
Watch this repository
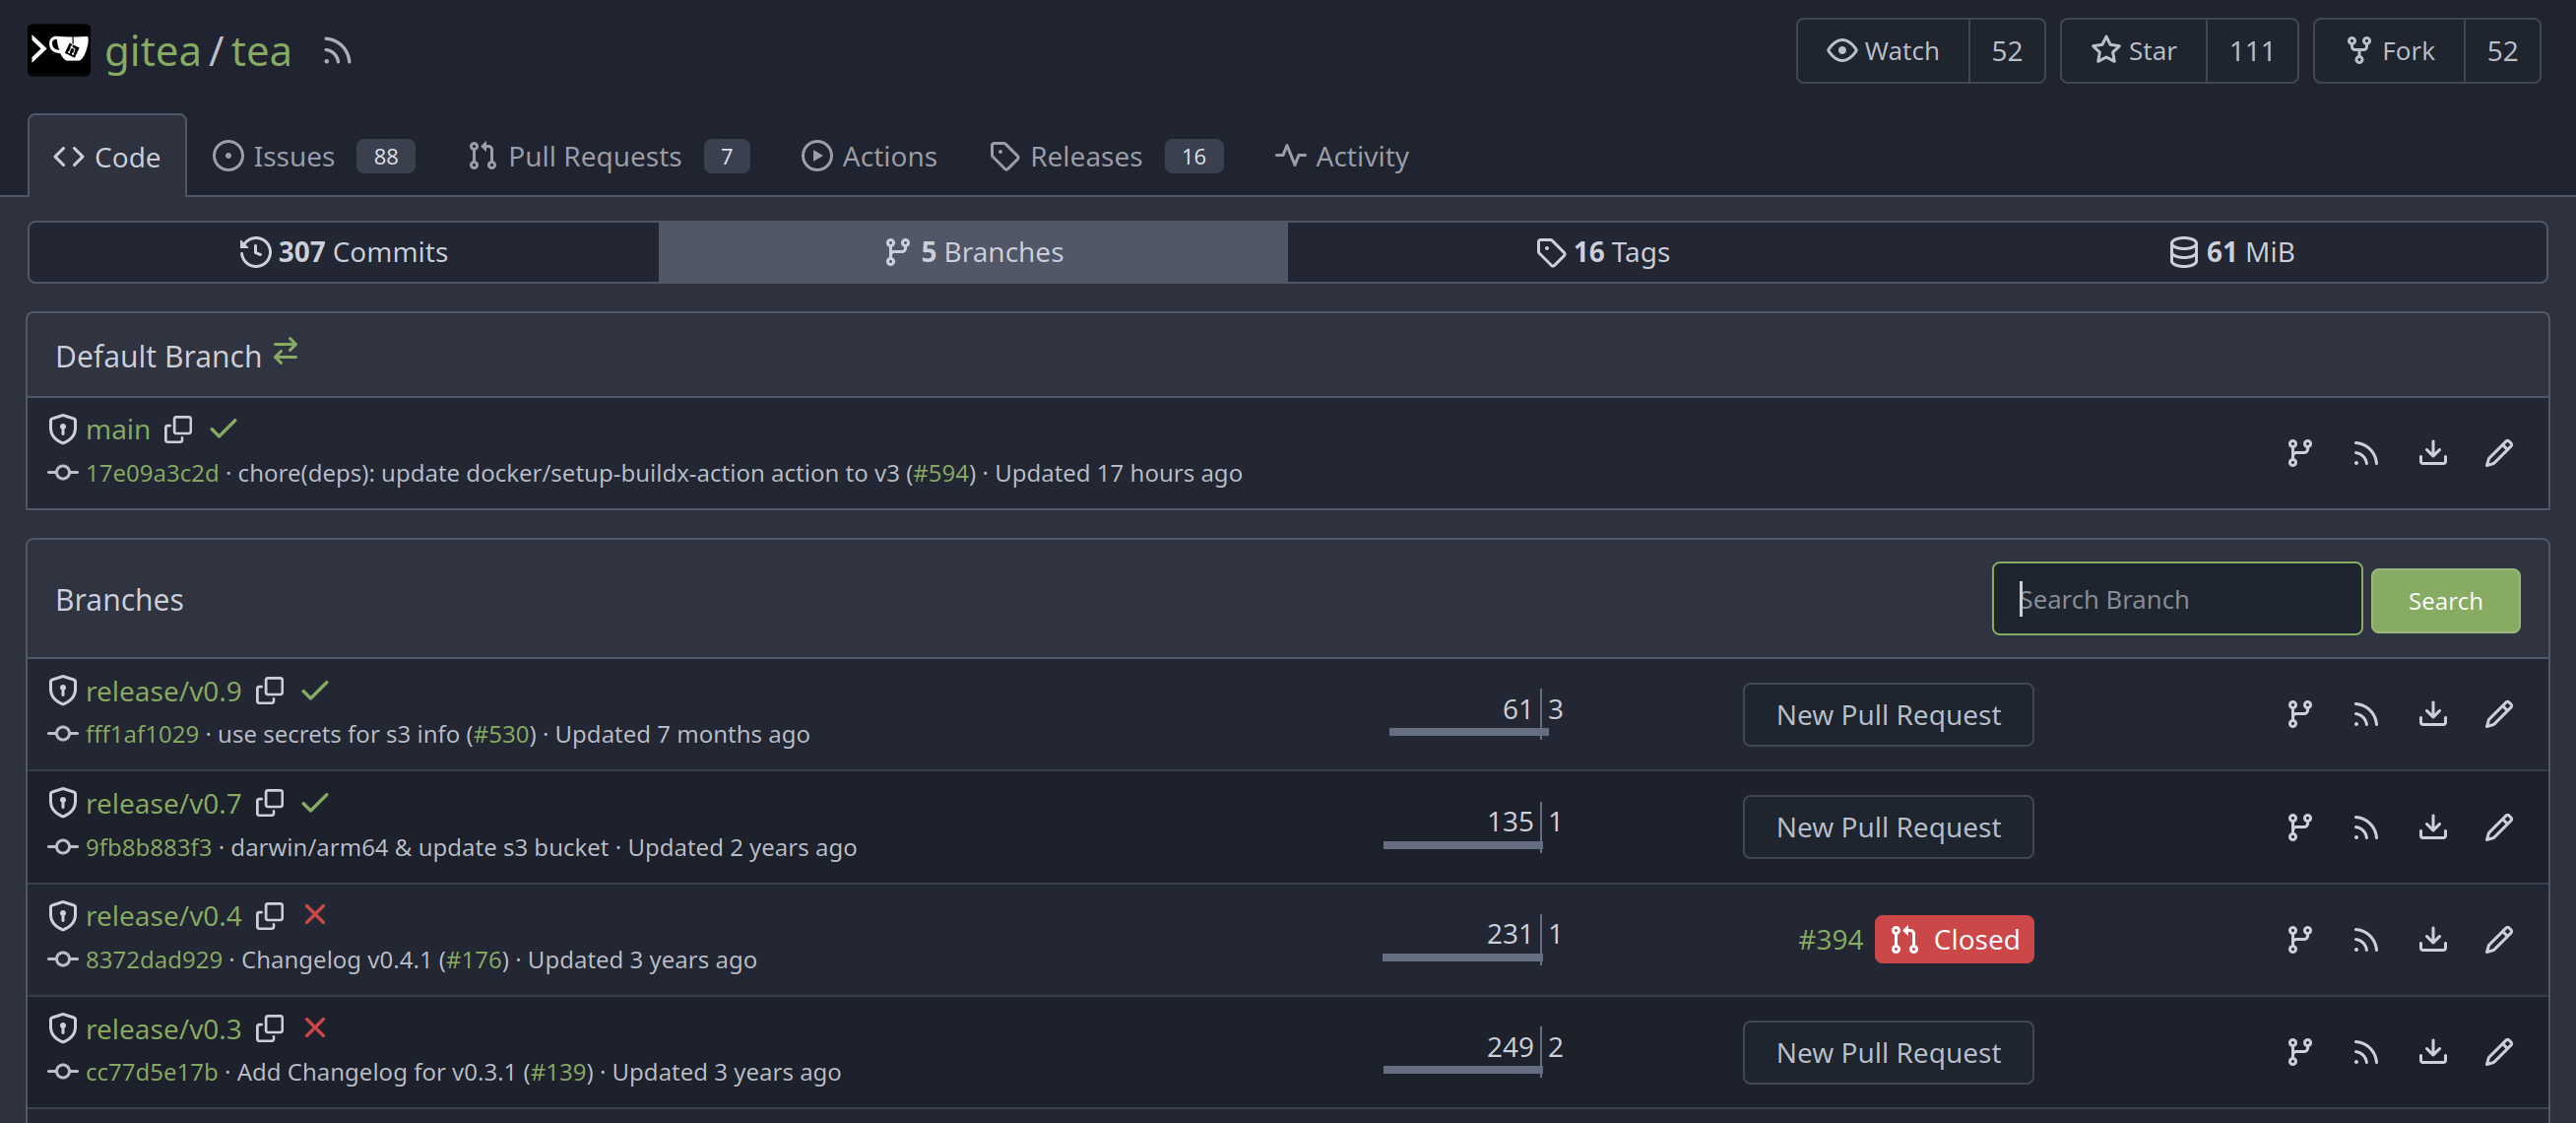pos(1883,51)
